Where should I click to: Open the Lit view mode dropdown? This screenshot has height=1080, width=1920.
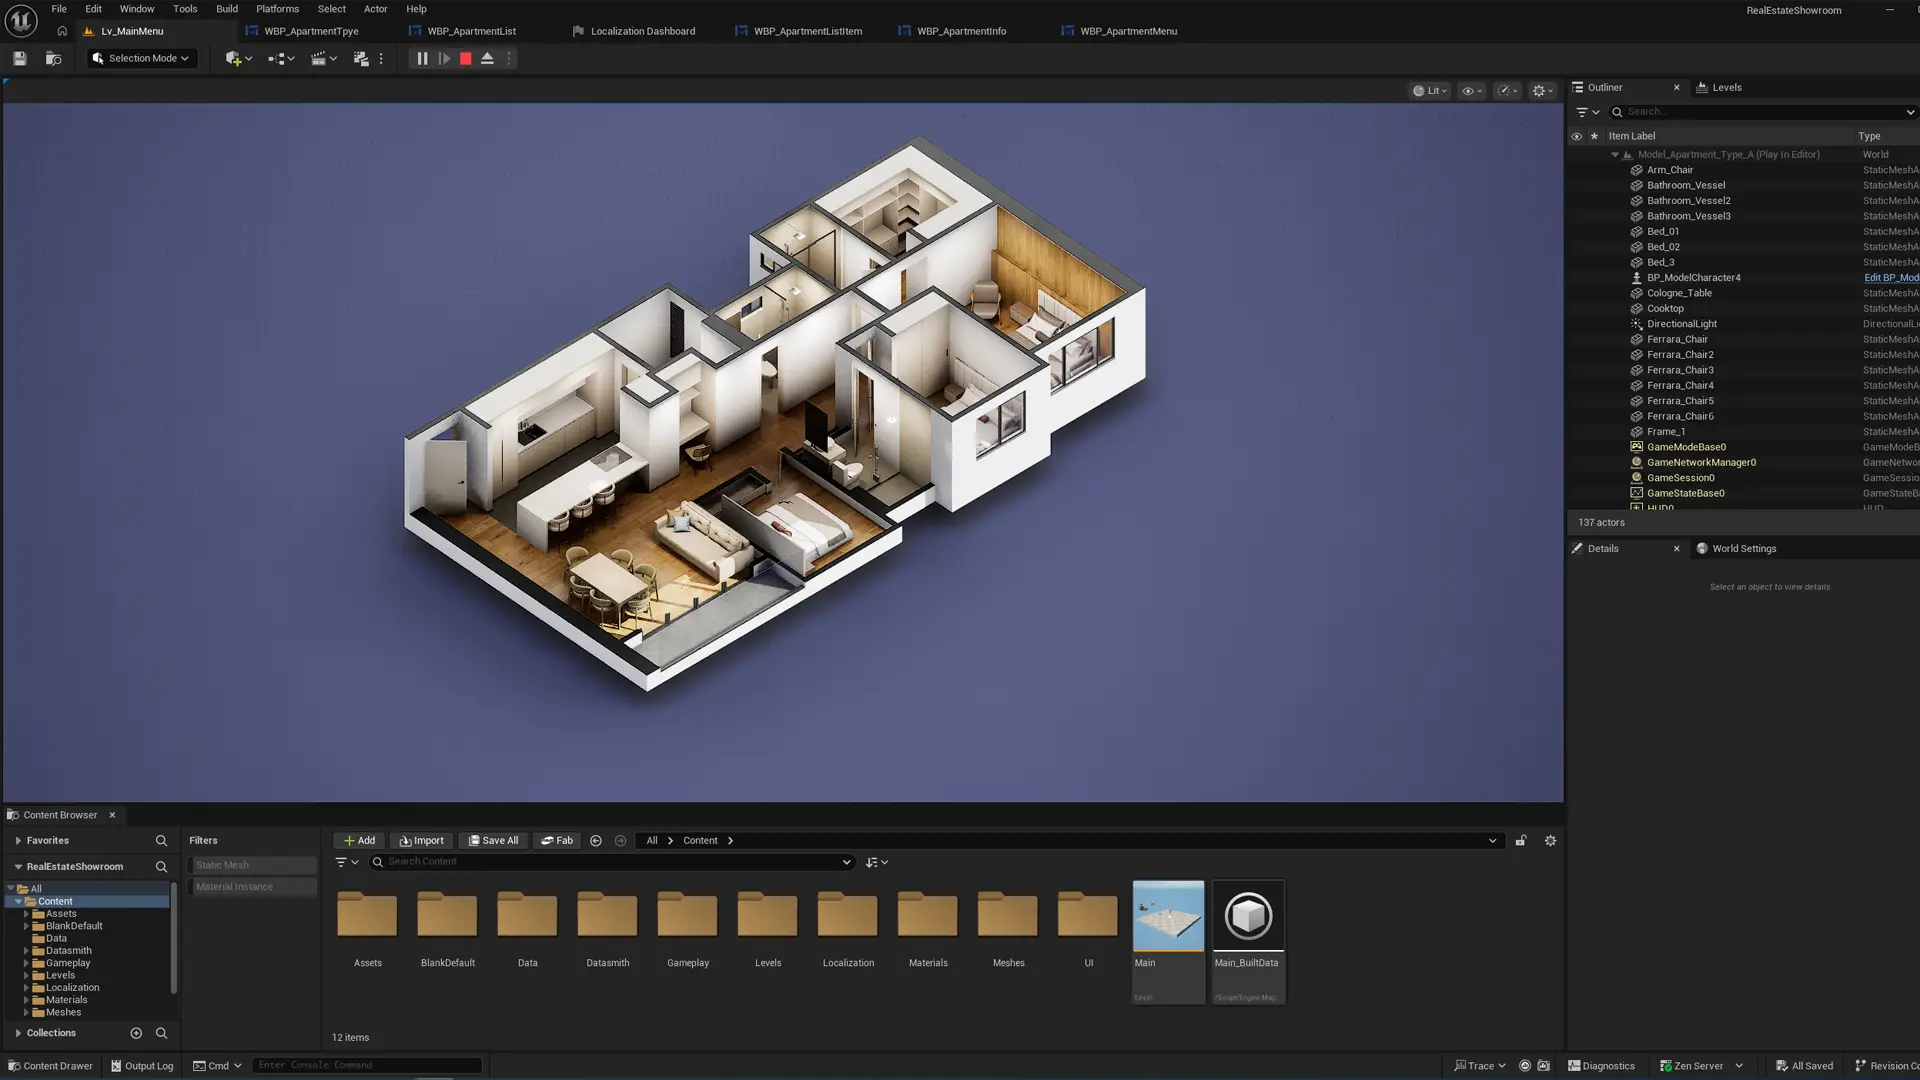pos(1430,91)
